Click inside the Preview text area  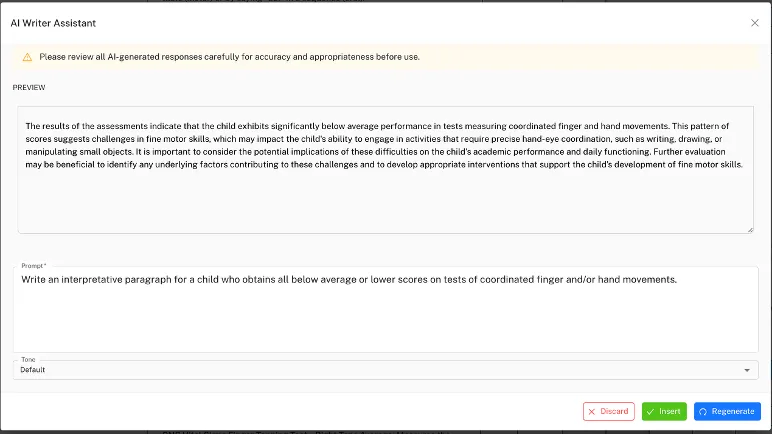(386, 169)
